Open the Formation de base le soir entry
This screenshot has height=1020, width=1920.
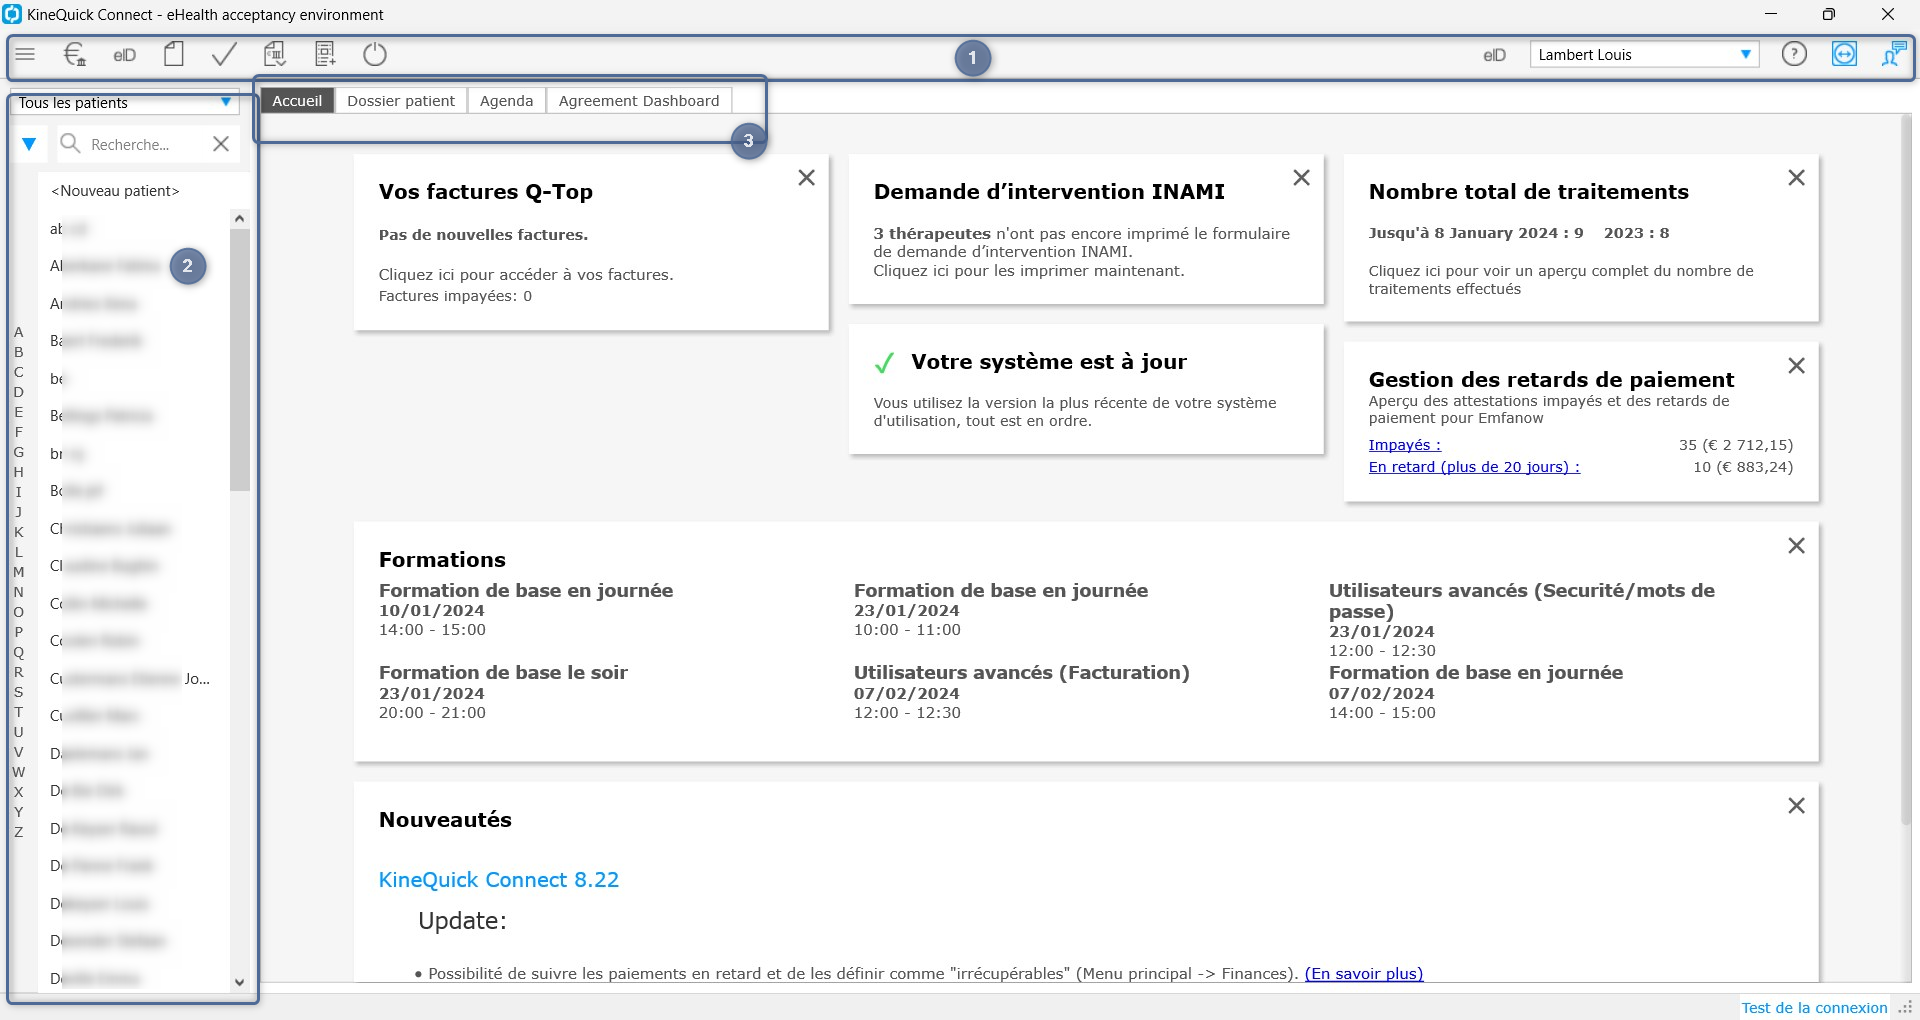click(x=503, y=692)
